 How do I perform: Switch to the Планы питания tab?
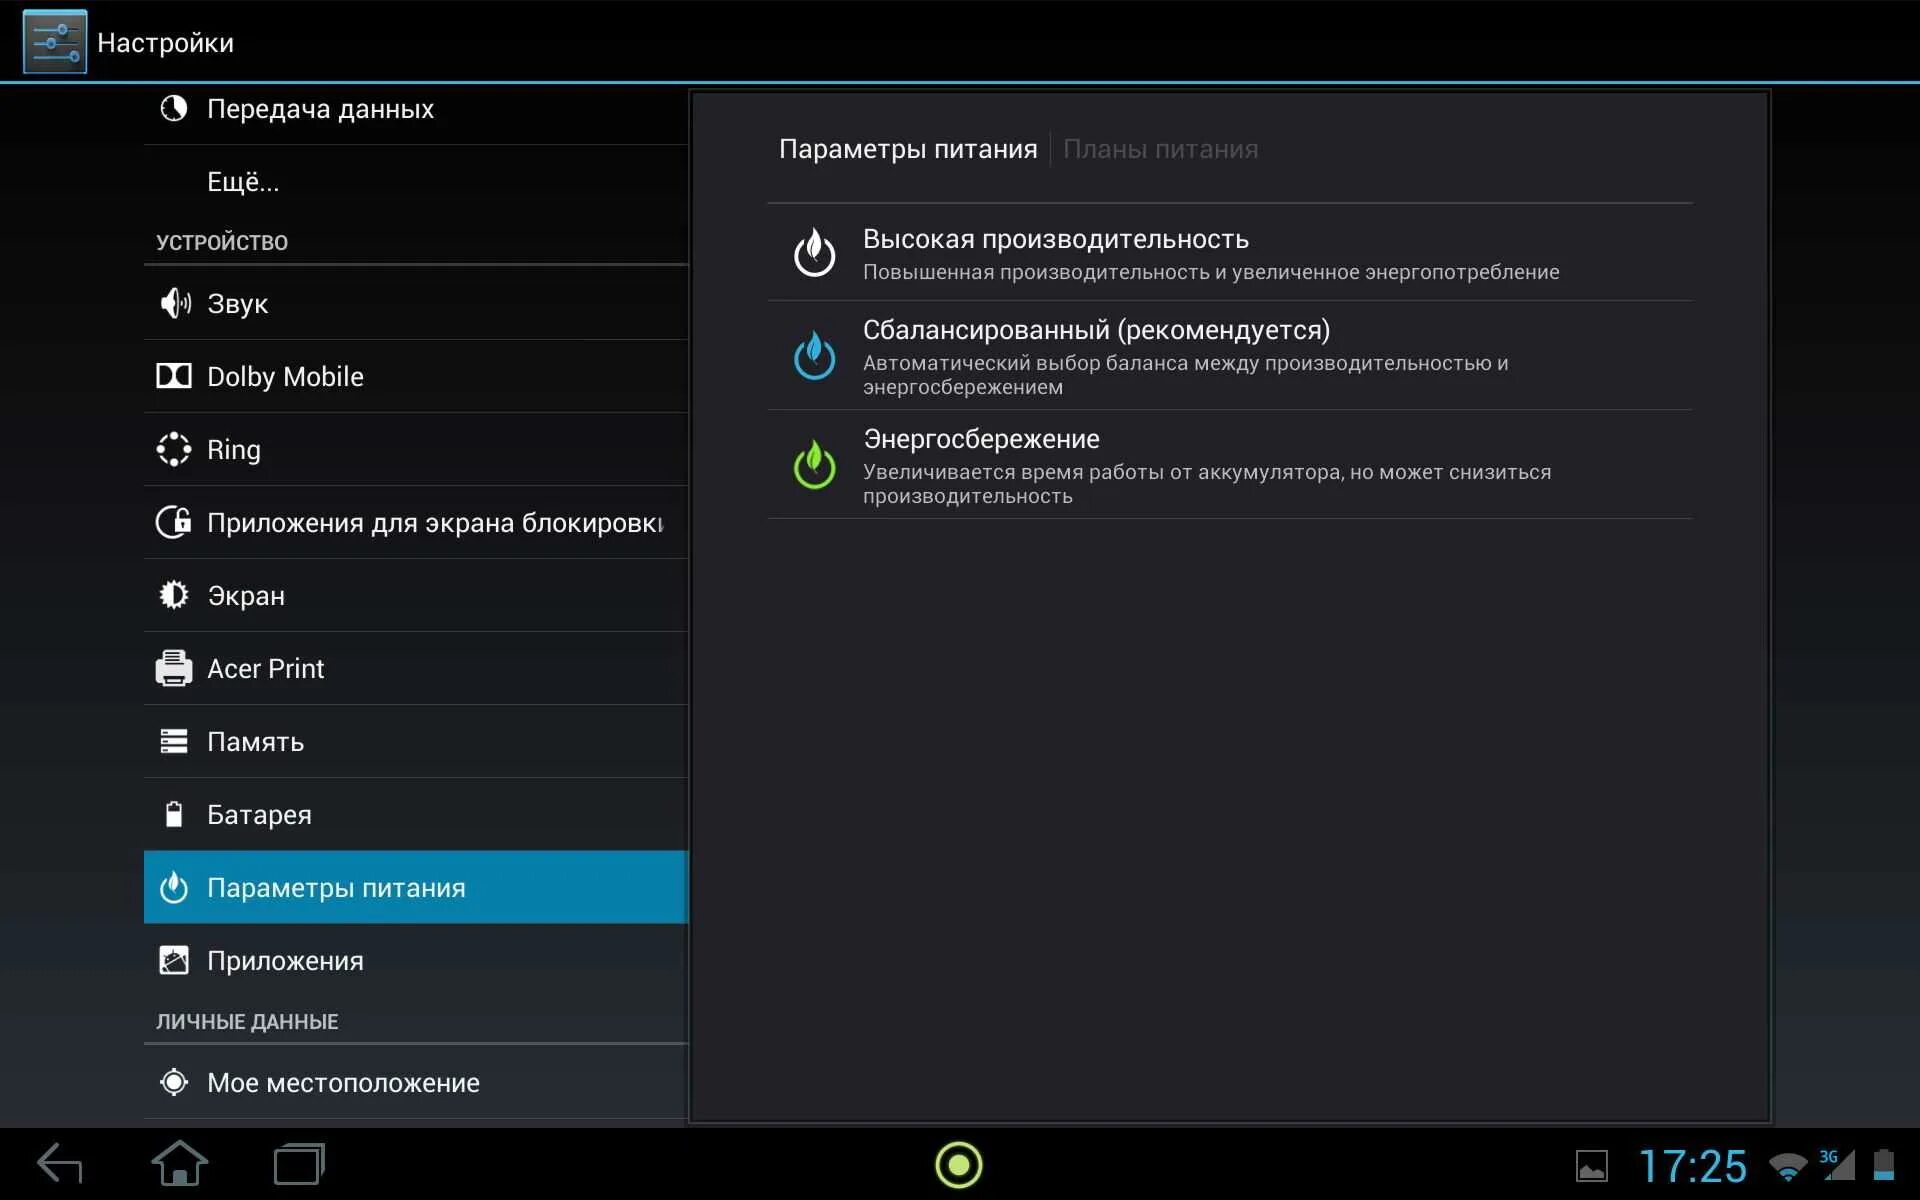click(x=1160, y=149)
